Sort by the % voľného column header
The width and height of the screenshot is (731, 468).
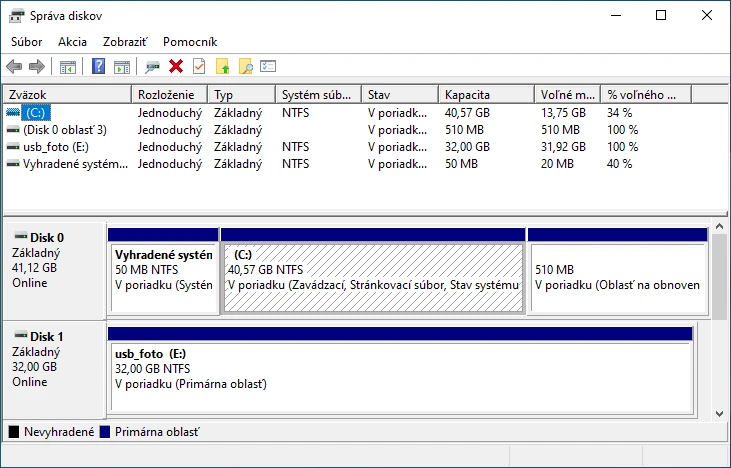click(x=646, y=95)
